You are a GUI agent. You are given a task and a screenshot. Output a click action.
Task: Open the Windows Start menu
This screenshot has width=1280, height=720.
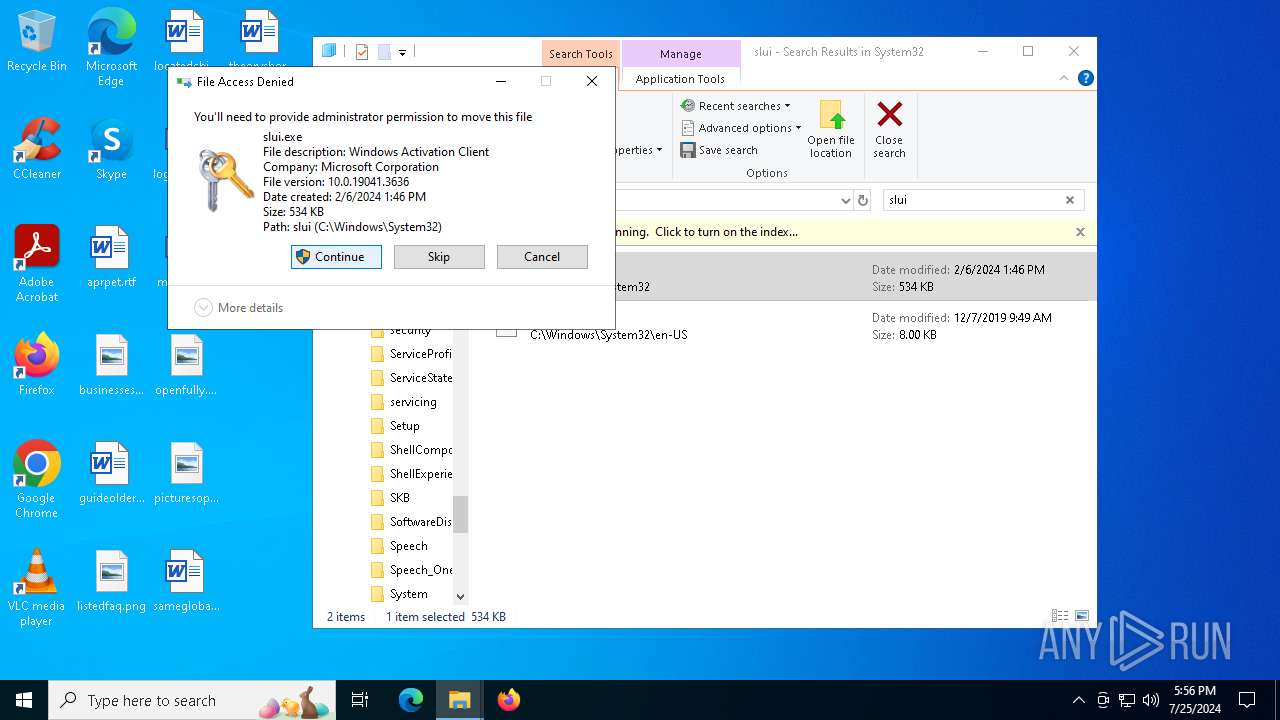click(24, 700)
